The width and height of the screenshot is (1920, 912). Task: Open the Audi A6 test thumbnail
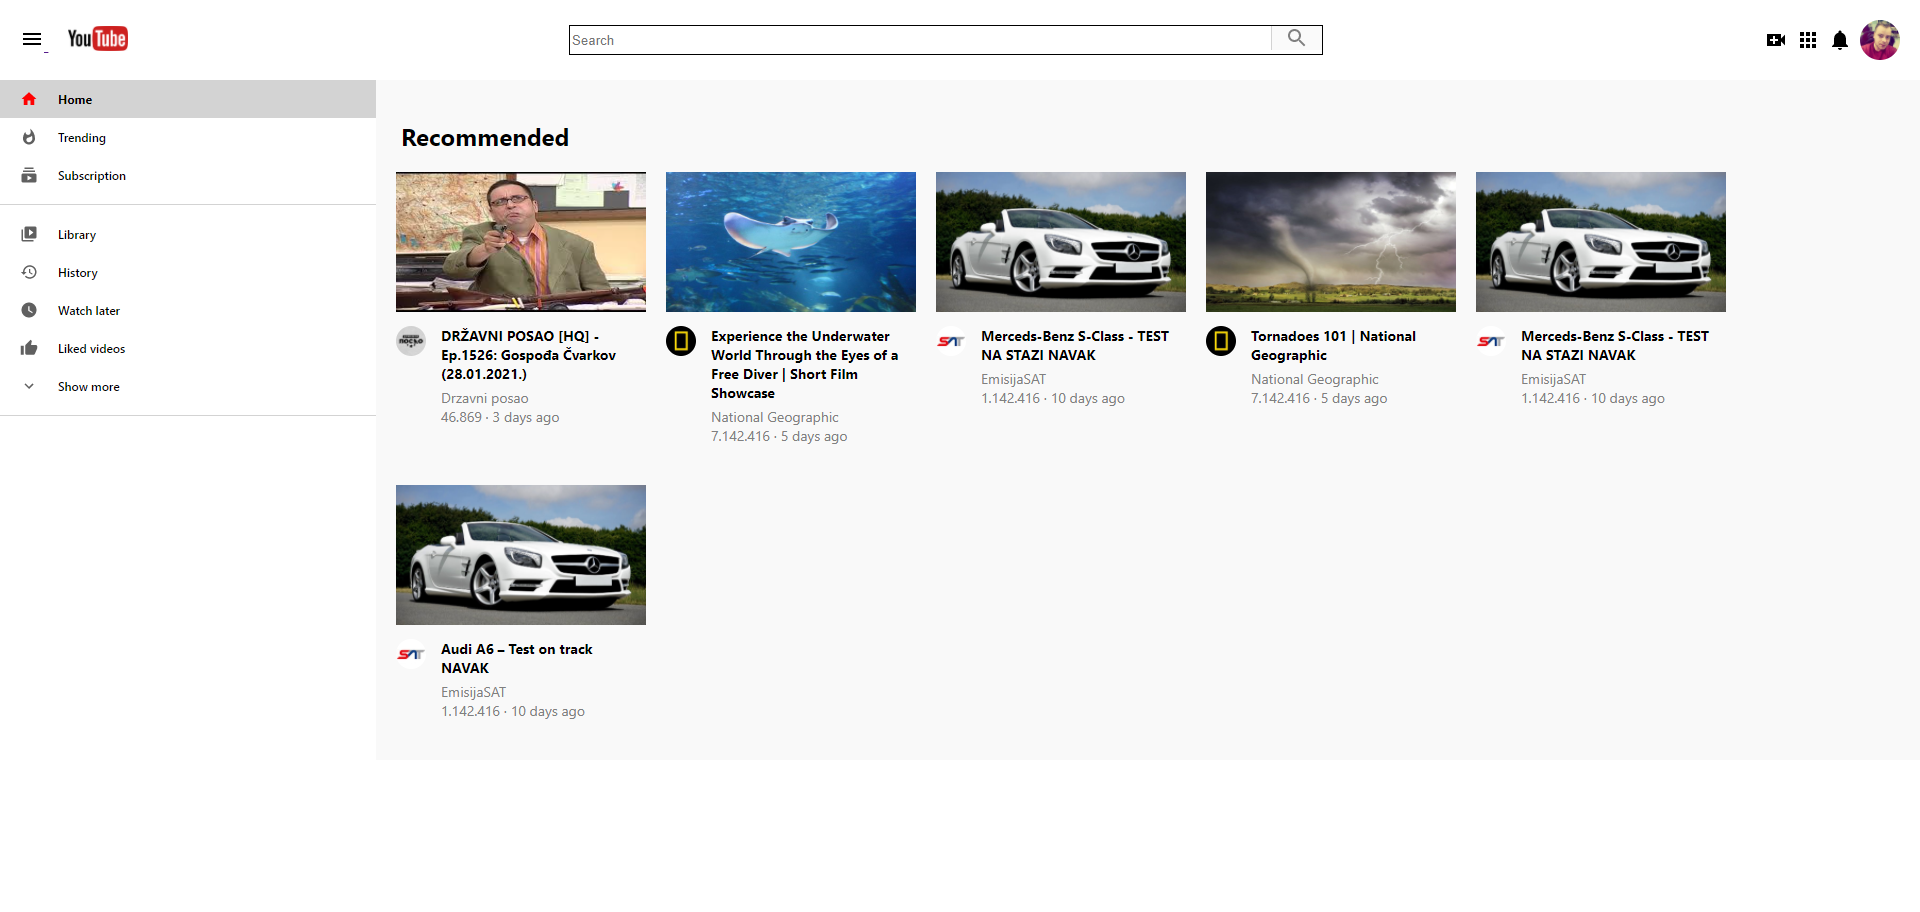tap(520, 555)
